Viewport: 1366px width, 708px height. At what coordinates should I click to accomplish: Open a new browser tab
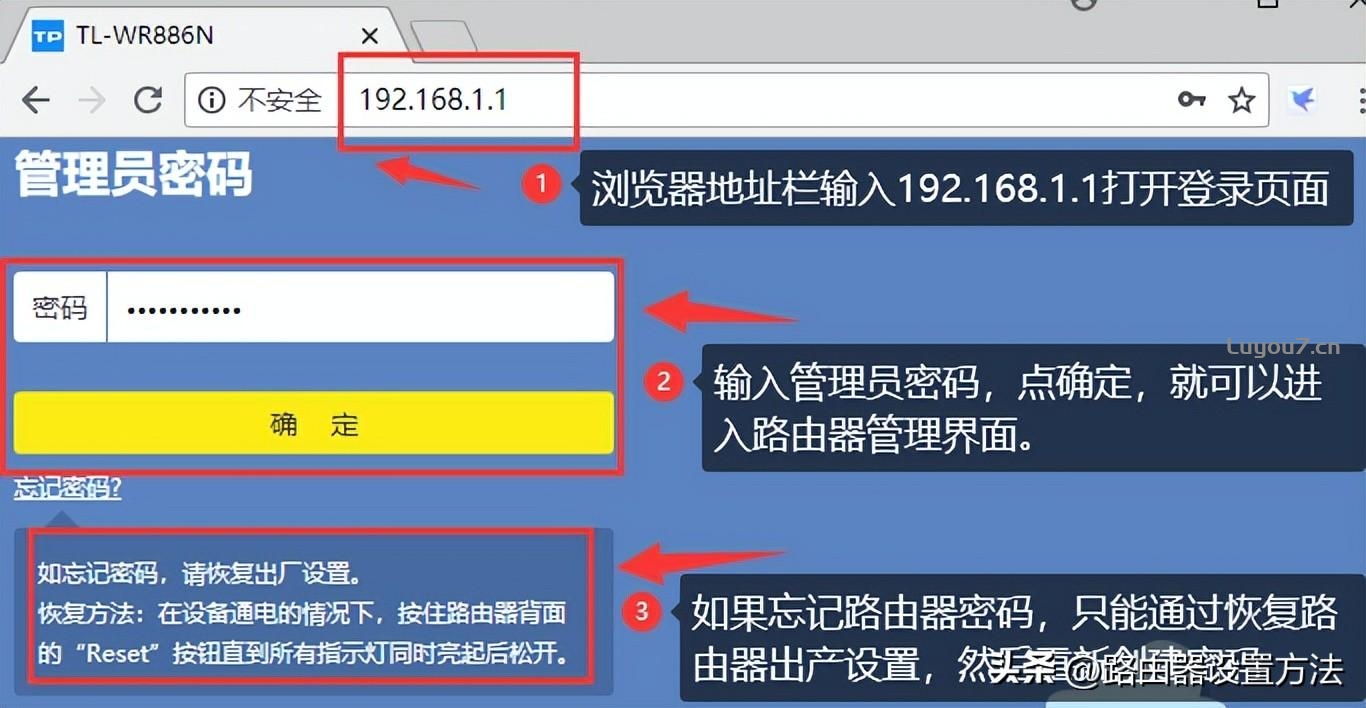[x=442, y=37]
